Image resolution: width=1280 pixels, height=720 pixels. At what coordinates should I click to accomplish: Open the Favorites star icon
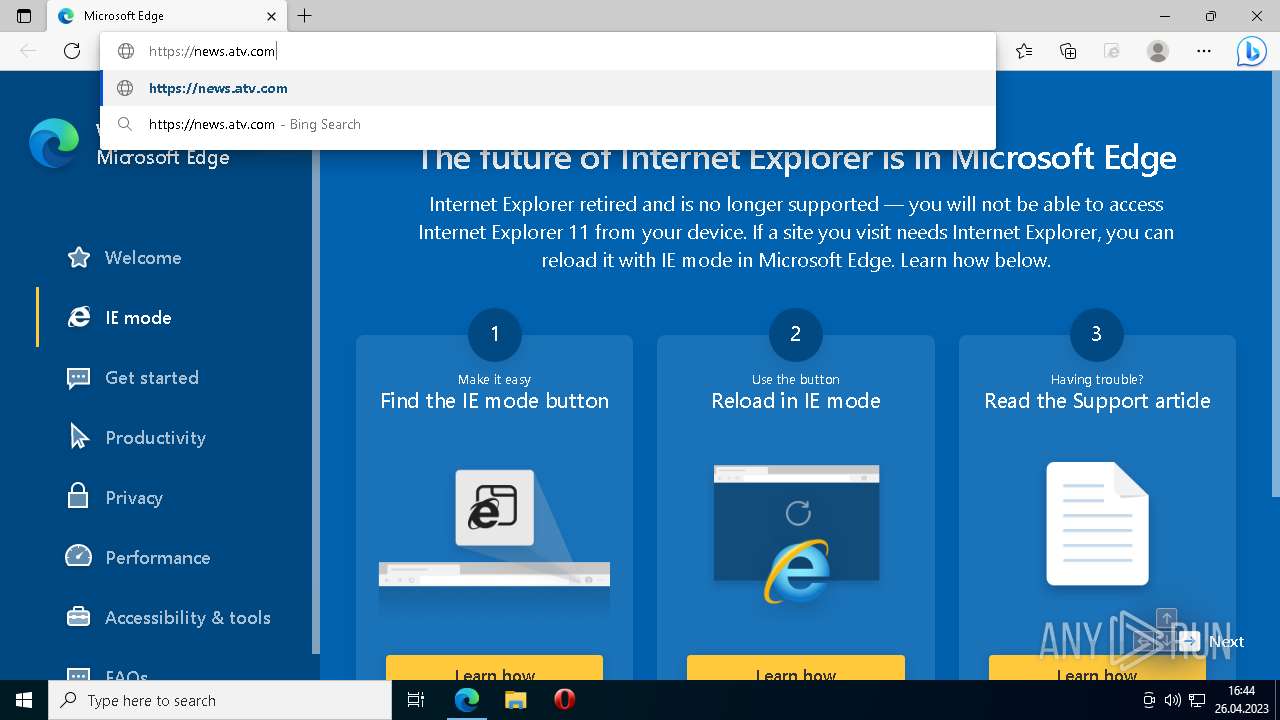pos(1024,51)
